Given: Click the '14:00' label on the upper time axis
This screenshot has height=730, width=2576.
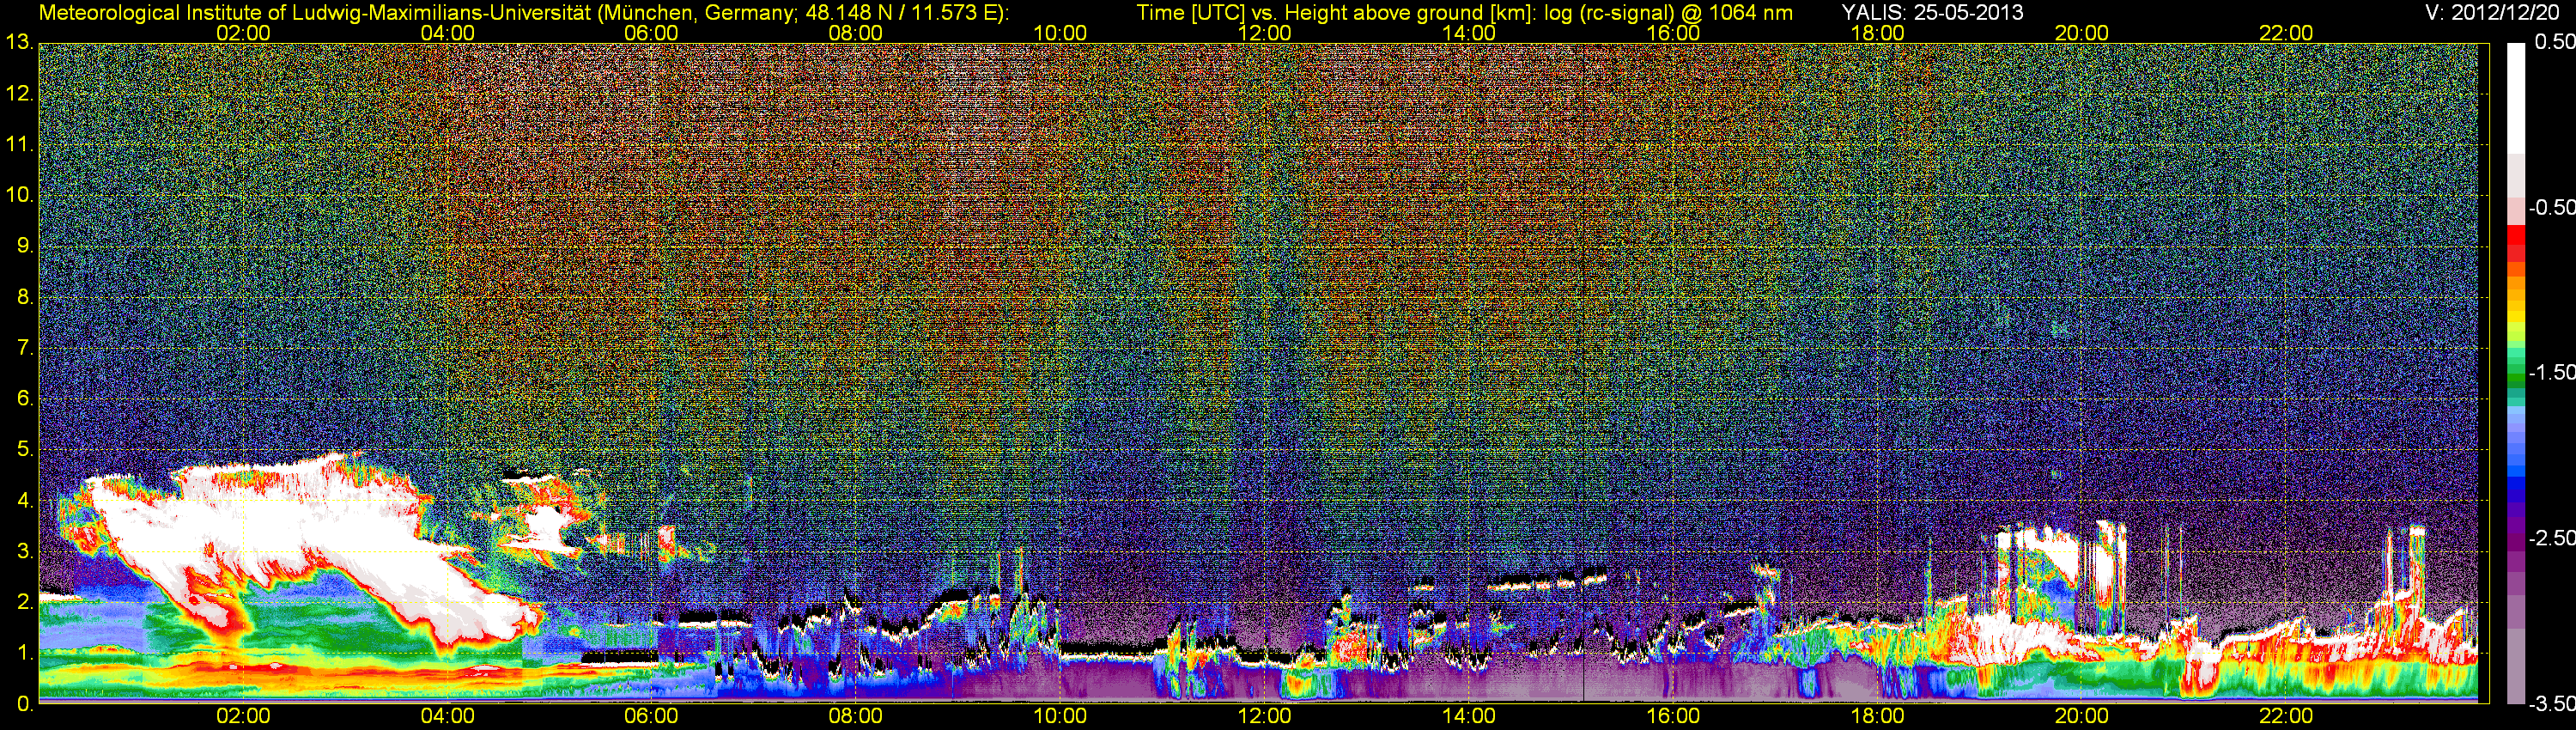Looking at the screenshot, I should [x=1469, y=33].
